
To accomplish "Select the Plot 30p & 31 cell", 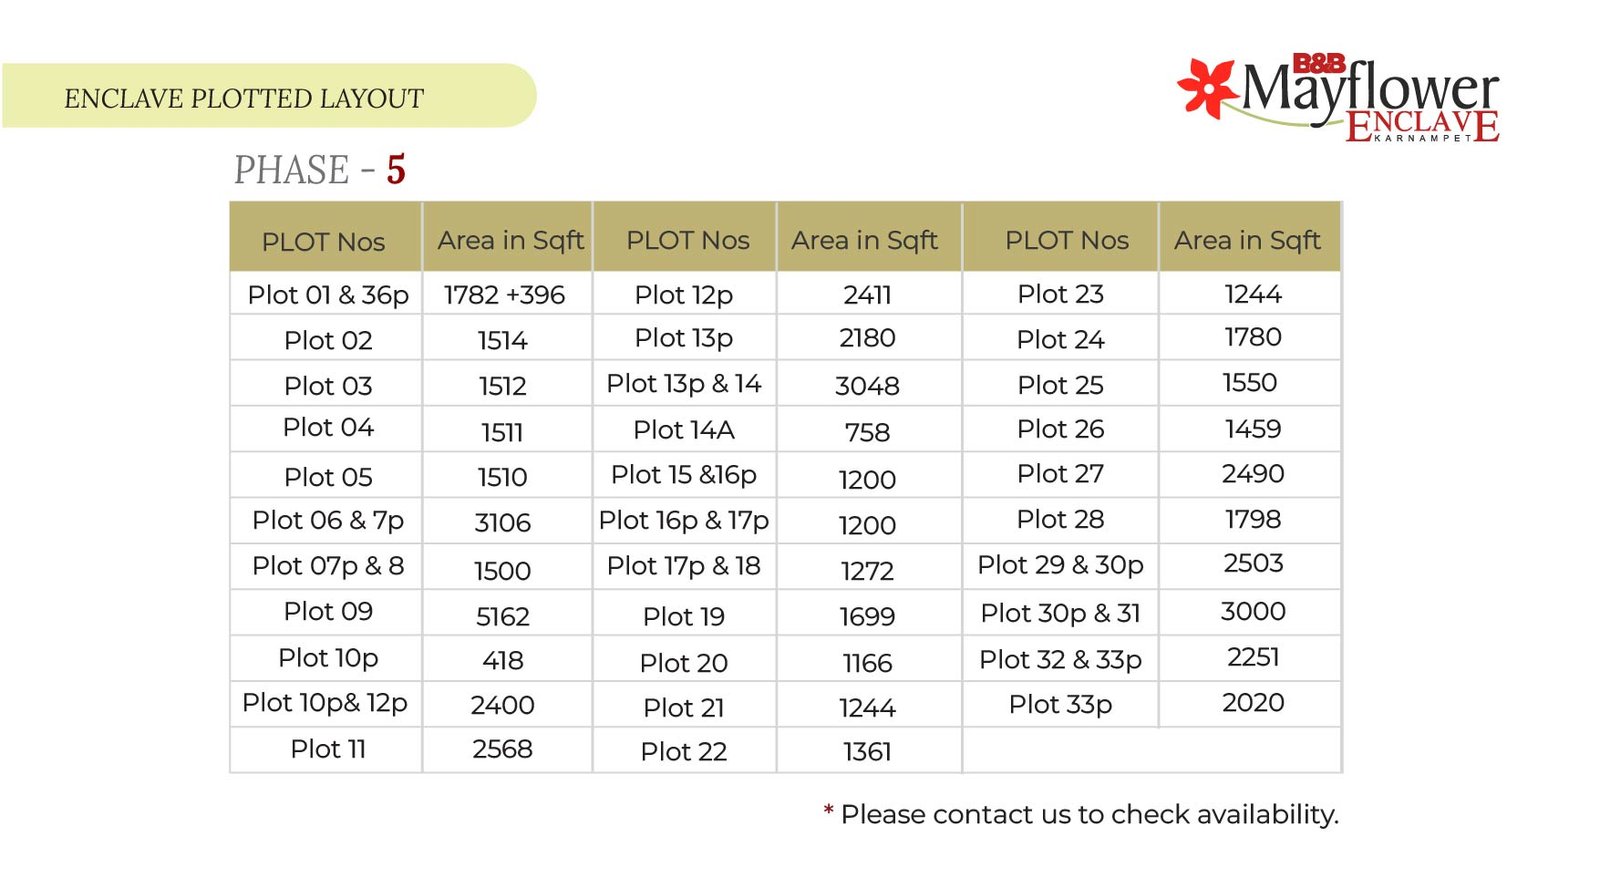I will pyautogui.click(x=1060, y=613).
